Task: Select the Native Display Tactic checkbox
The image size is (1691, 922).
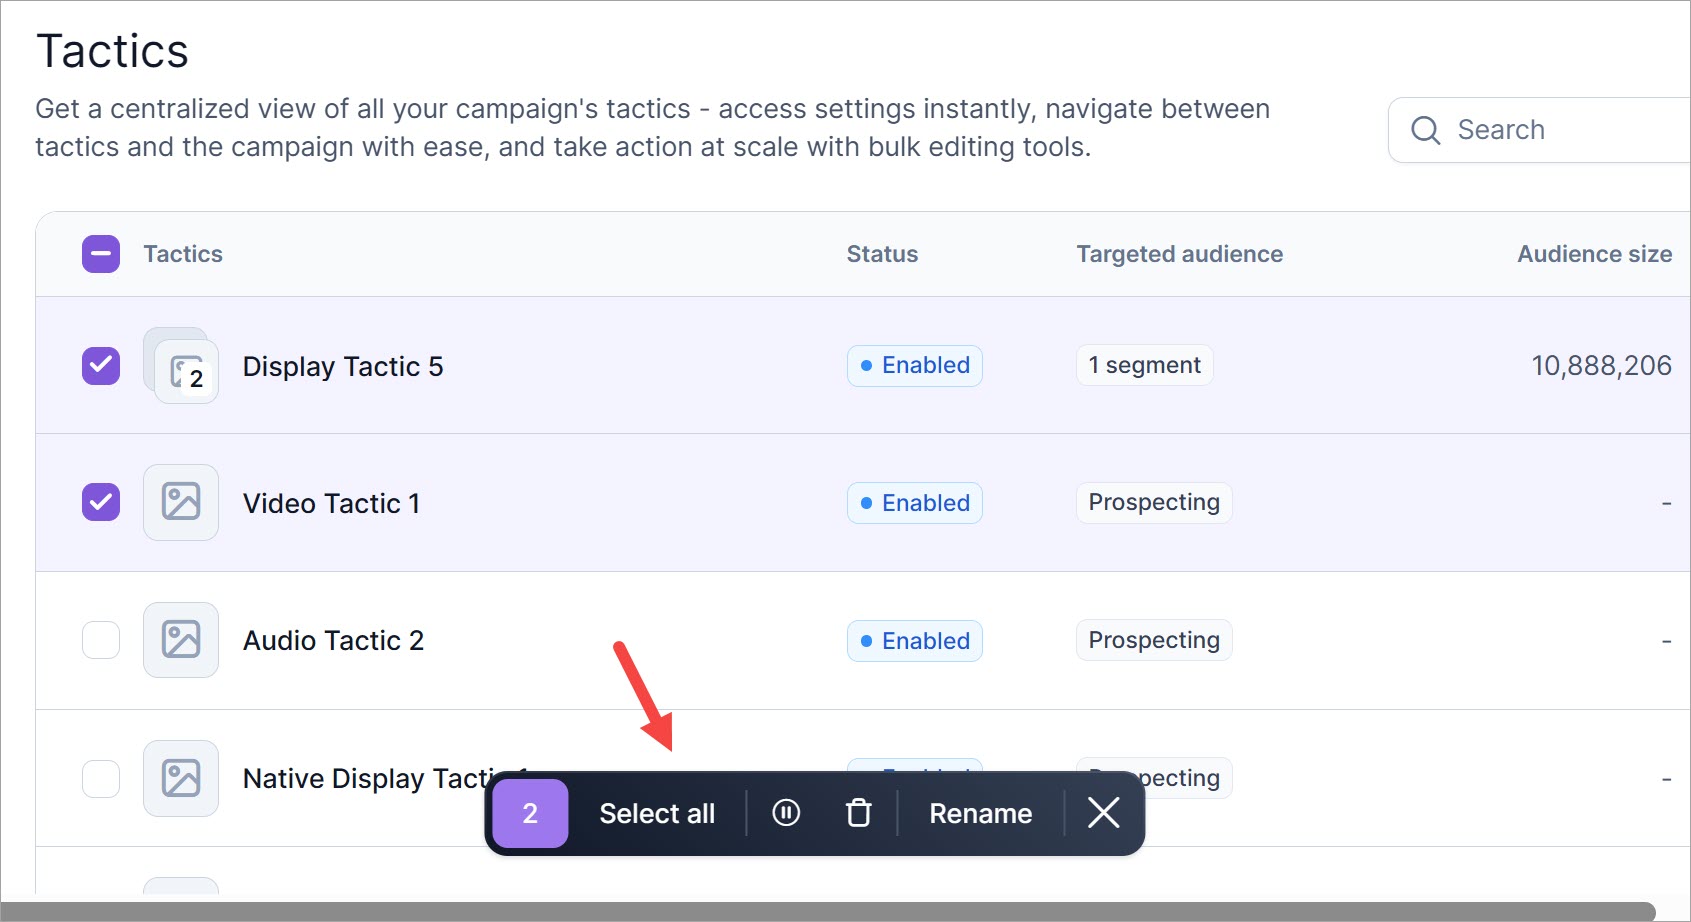Action: coord(101,778)
